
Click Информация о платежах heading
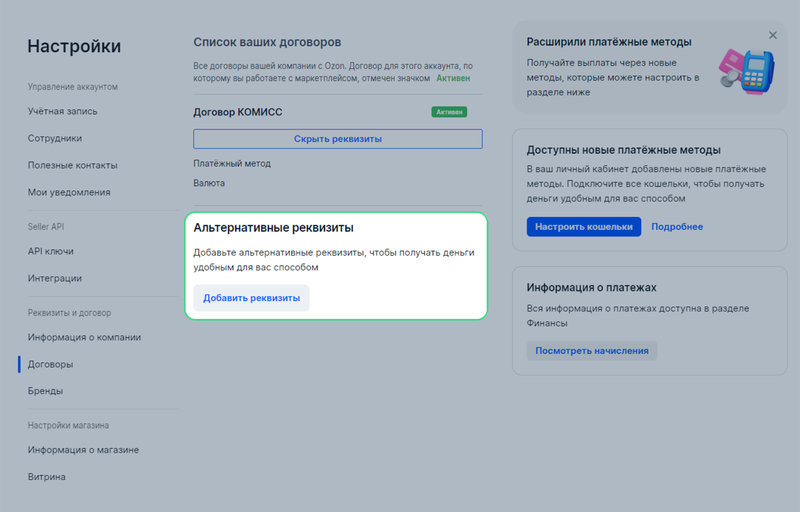pos(591,287)
